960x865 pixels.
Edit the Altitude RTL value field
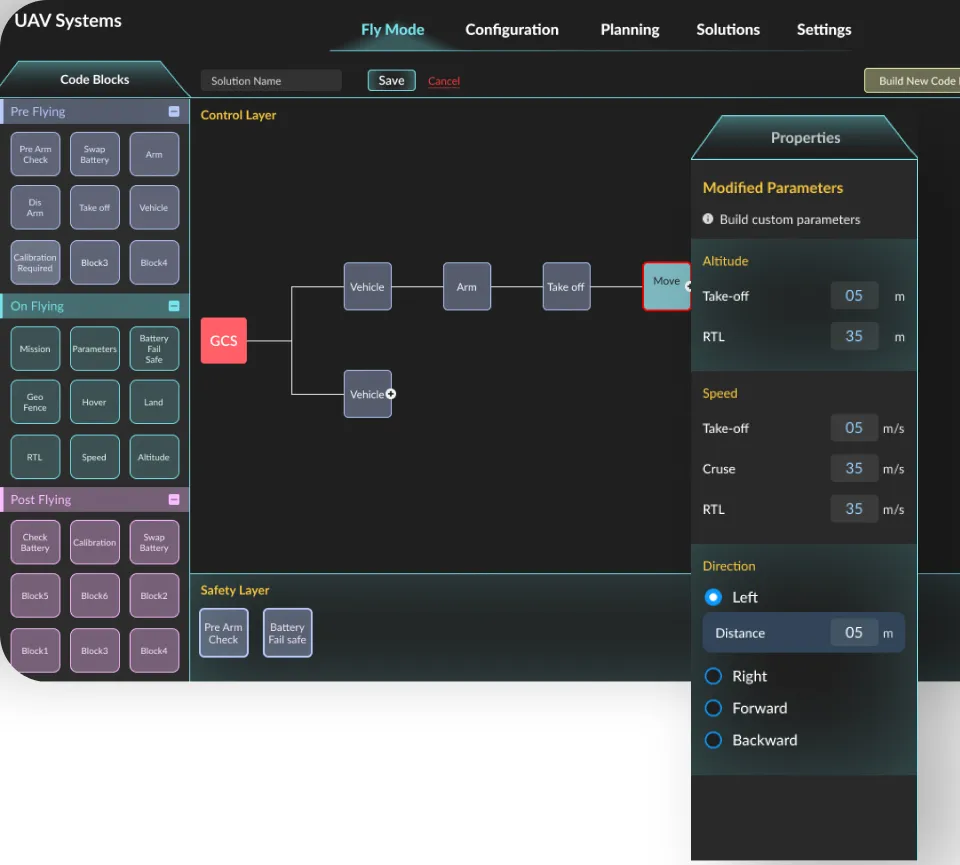[854, 336]
